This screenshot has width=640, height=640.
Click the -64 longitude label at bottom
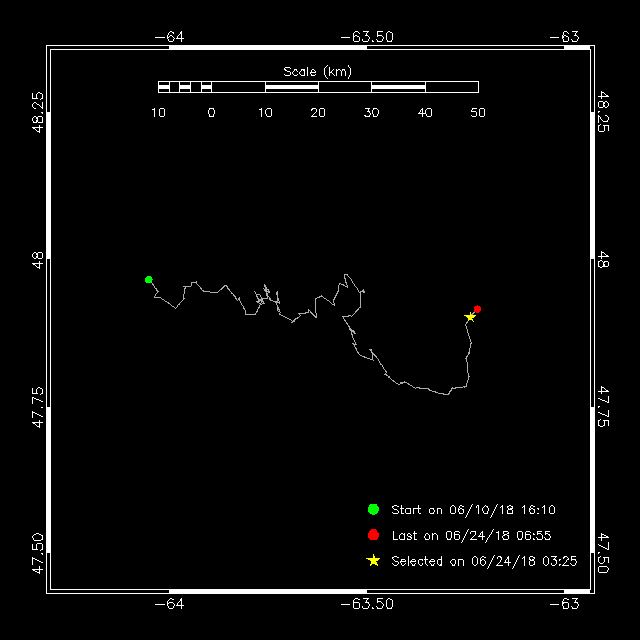[169, 604]
